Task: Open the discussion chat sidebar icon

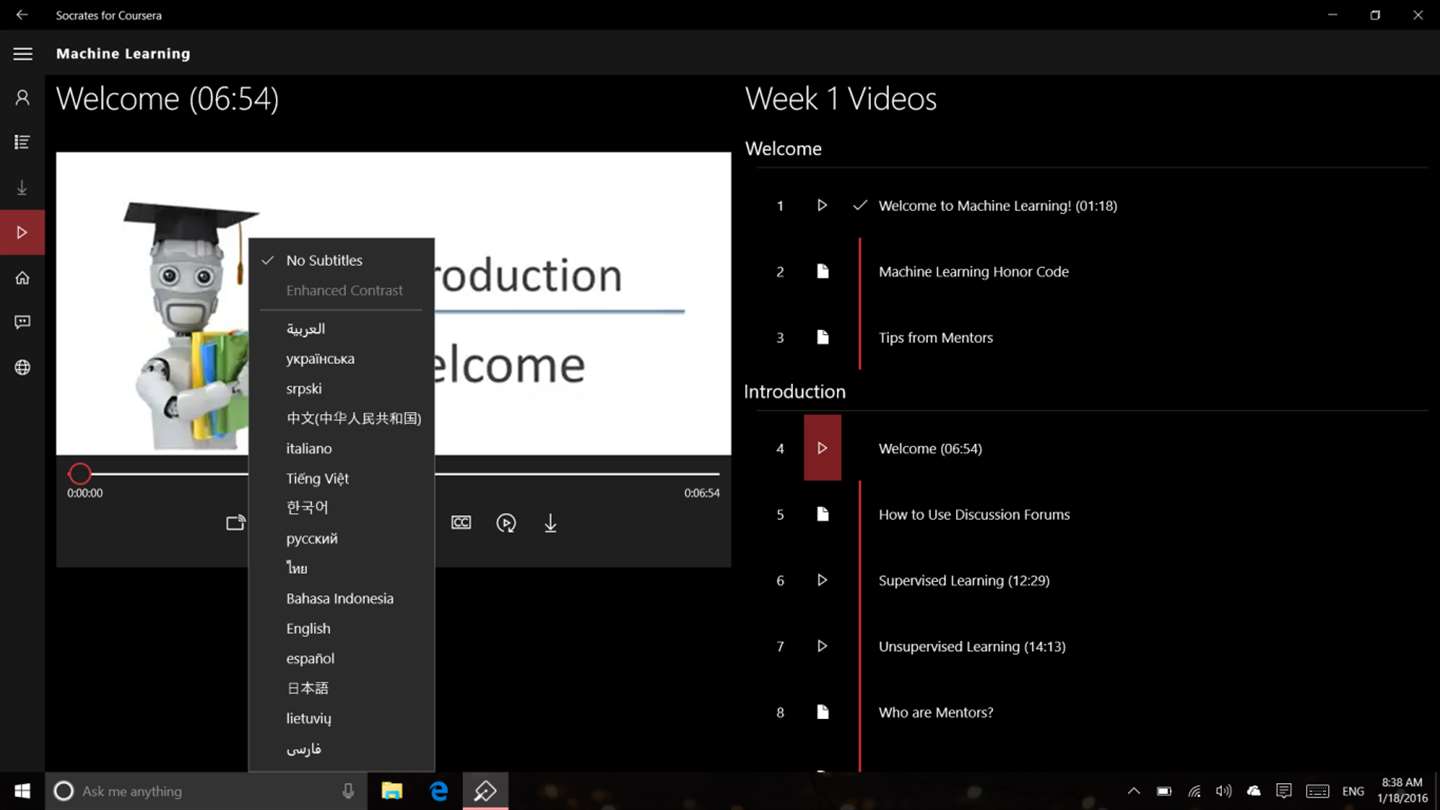Action: [22, 322]
